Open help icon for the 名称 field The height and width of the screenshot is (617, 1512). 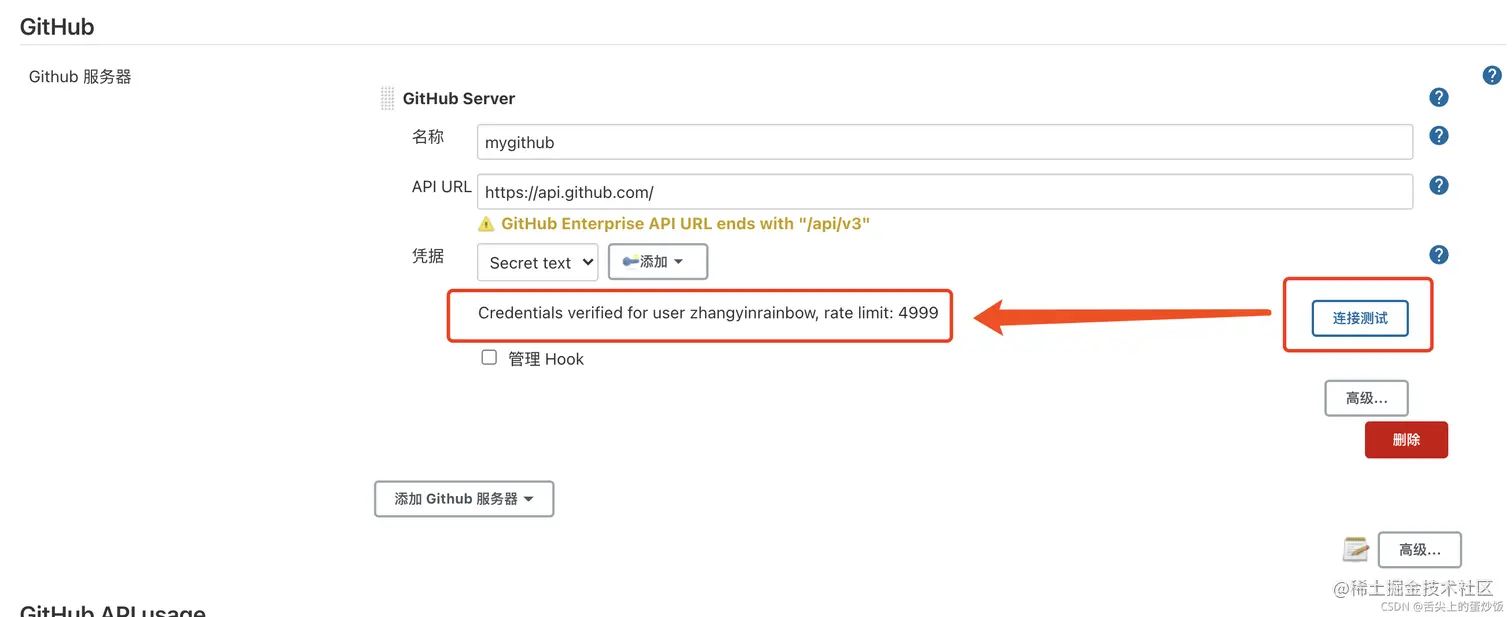pos(1439,136)
